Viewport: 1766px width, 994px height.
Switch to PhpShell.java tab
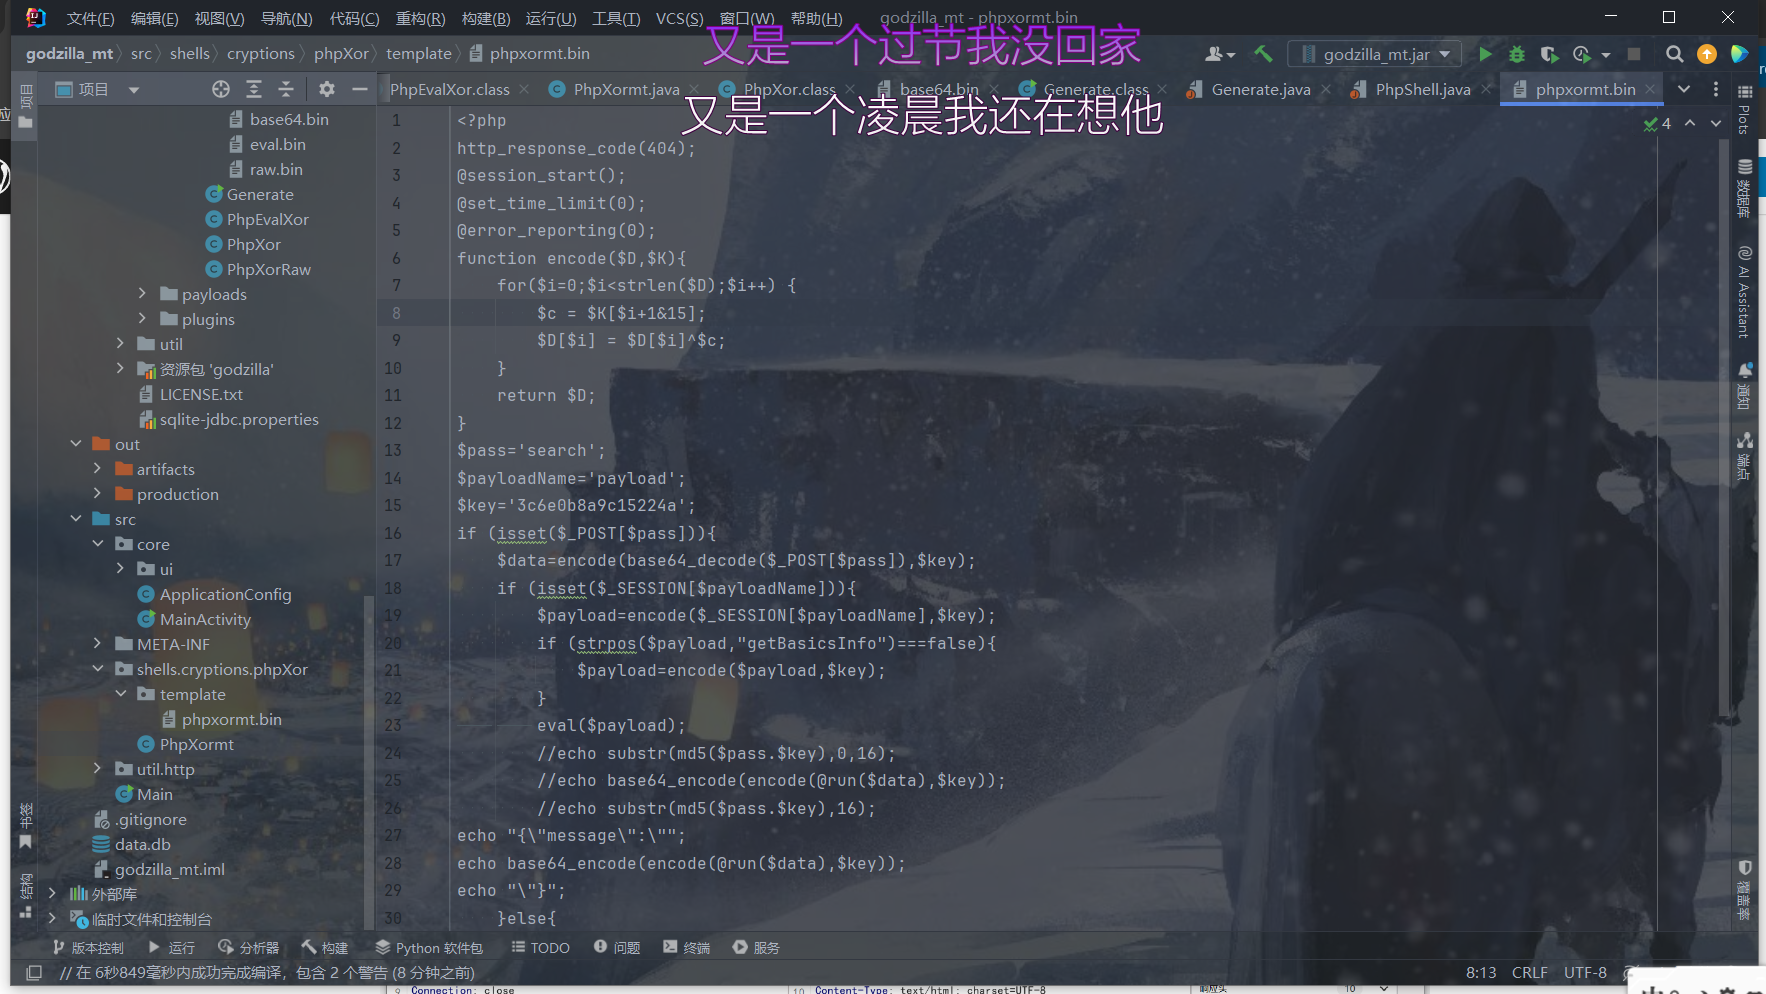point(1423,89)
